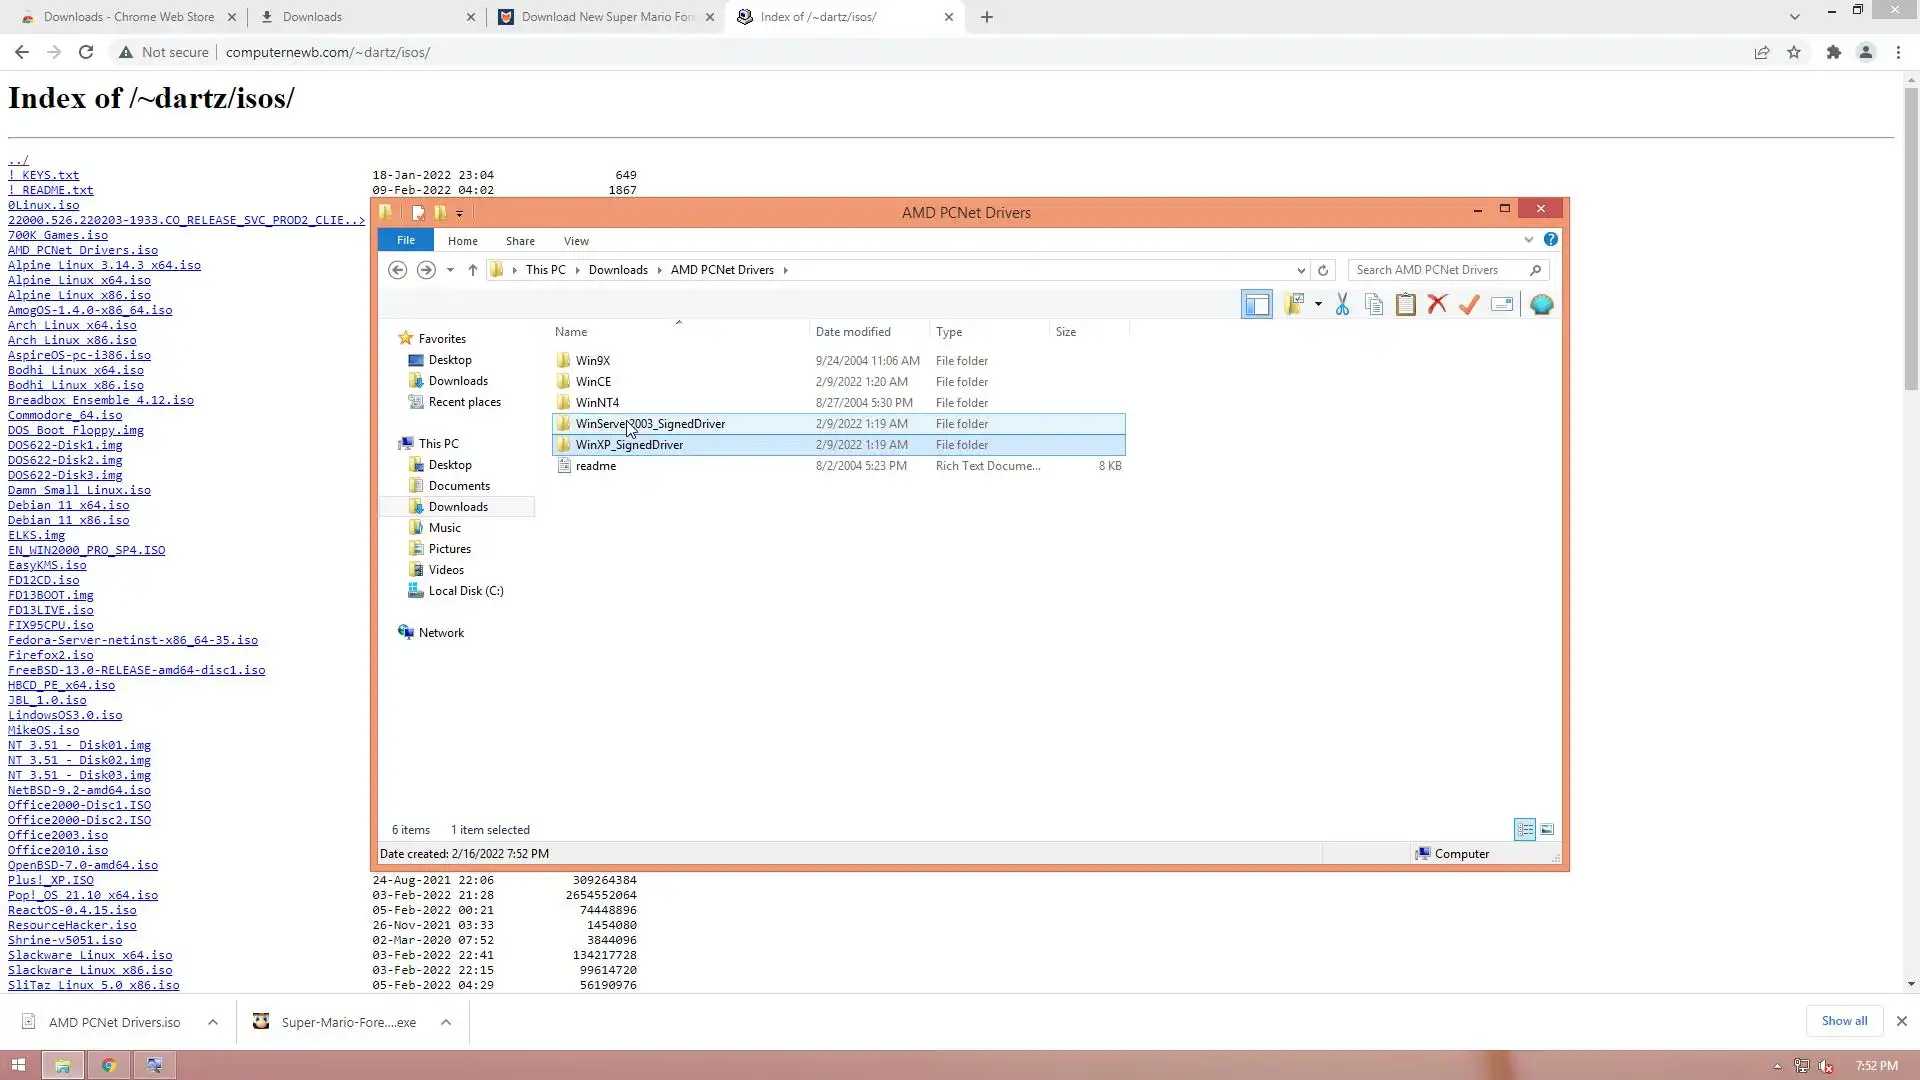This screenshot has height=1080, width=1920.
Task: Open the blue File menu
Action: tap(405, 241)
